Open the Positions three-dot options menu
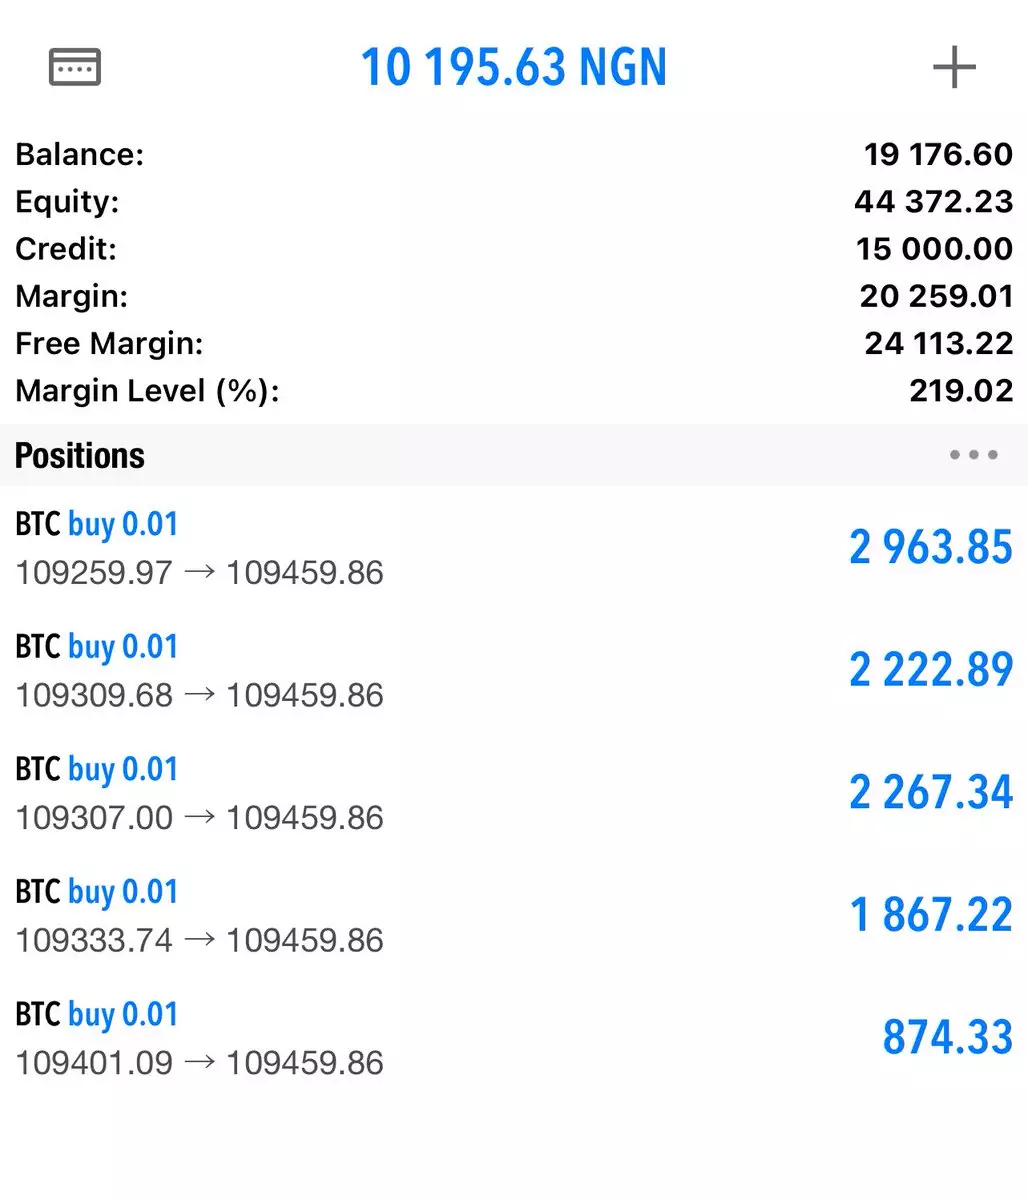This screenshot has width=1028, height=1200. 973,455
